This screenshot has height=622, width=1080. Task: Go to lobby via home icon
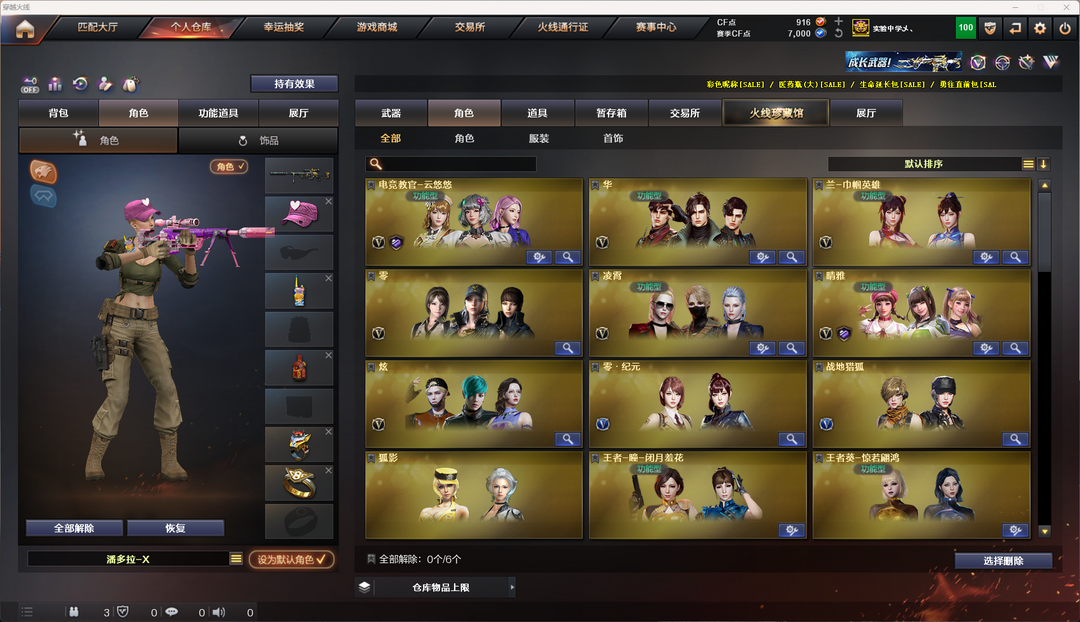(x=25, y=30)
